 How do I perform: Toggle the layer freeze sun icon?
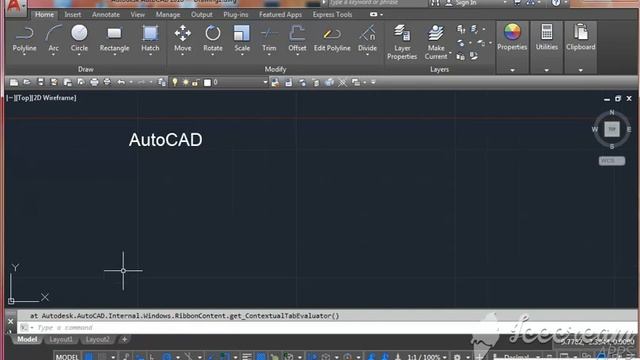pos(186,82)
